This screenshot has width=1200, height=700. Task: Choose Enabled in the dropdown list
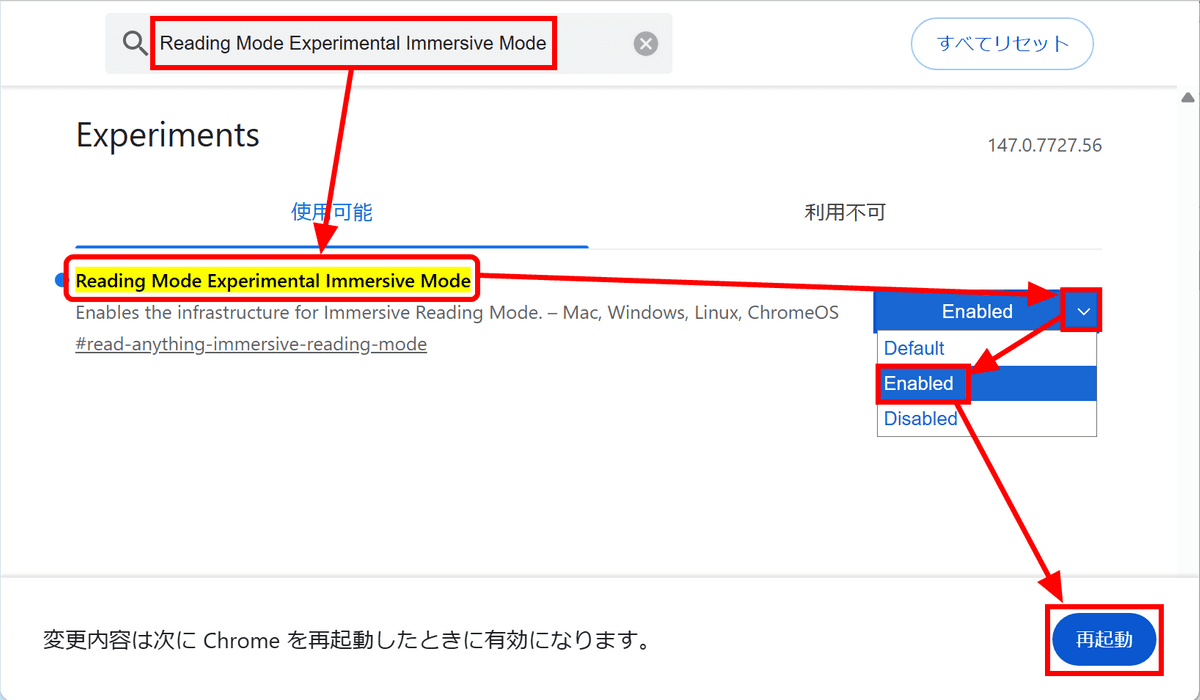click(x=987, y=383)
